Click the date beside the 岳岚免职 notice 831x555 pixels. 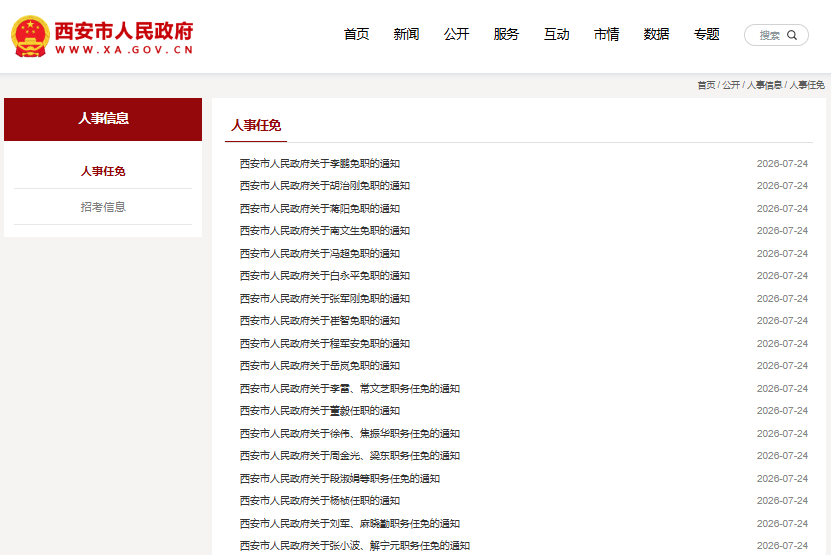point(782,366)
